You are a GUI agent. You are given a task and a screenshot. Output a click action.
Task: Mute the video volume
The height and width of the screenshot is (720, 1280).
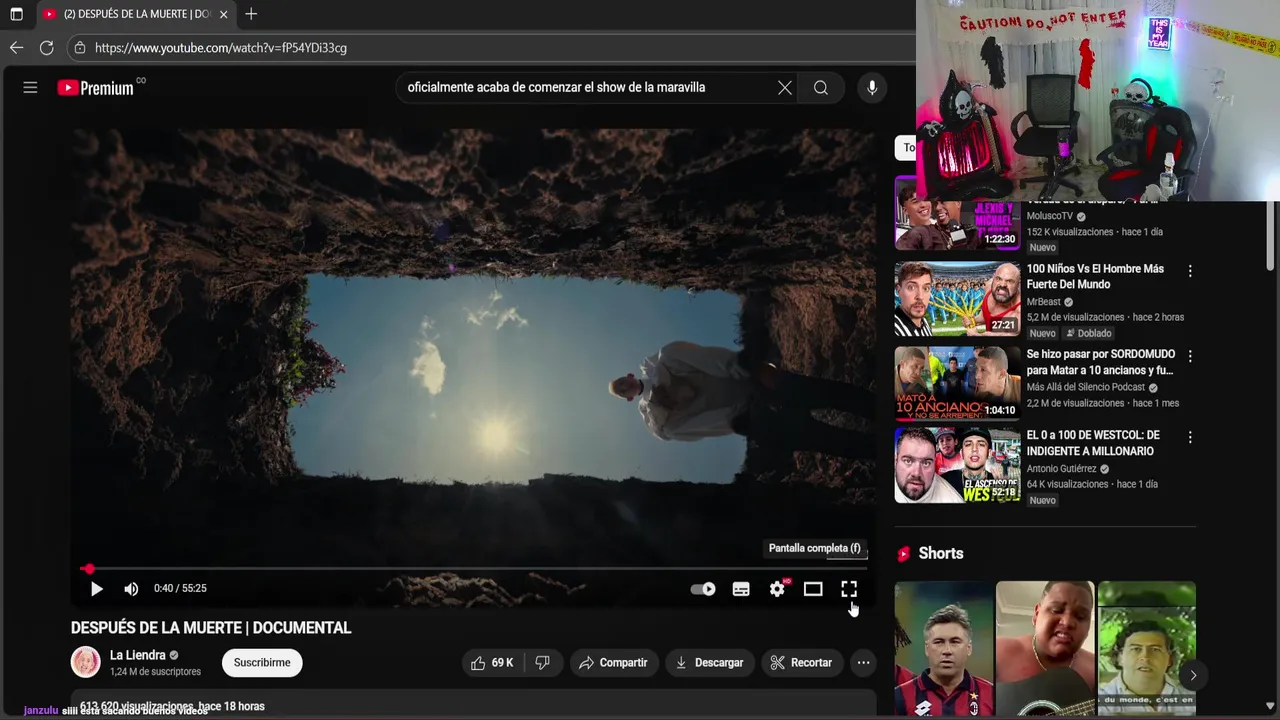[131, 589]
